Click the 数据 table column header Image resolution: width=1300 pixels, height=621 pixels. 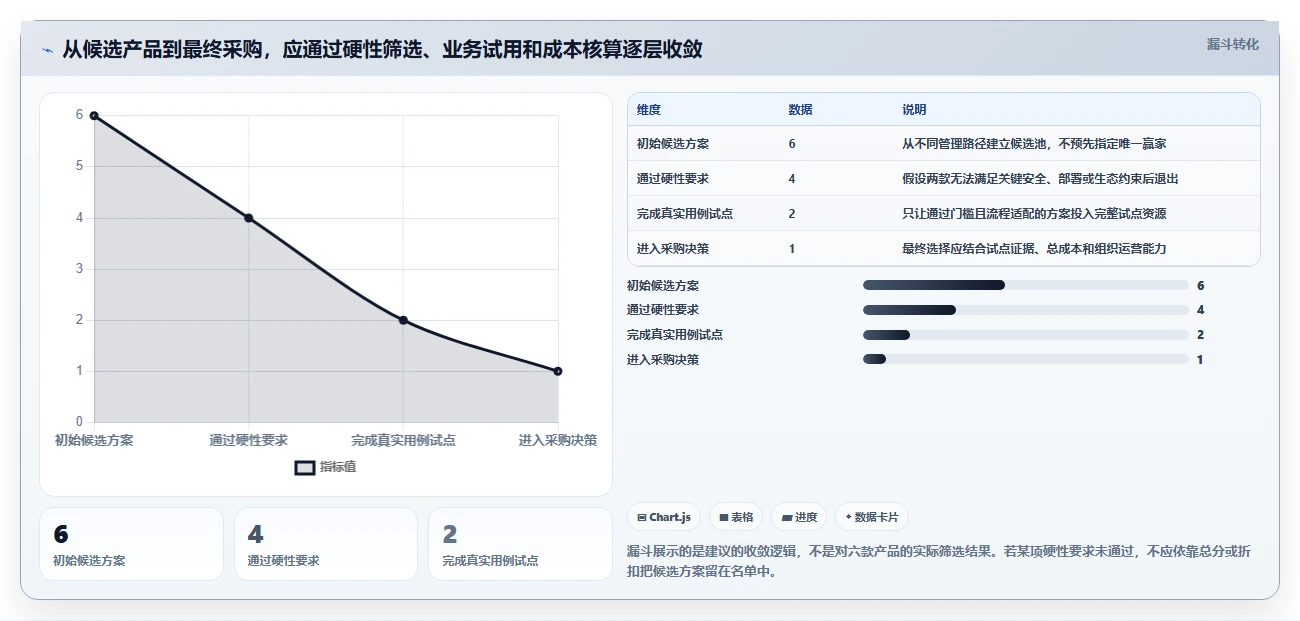coord(800,110)
